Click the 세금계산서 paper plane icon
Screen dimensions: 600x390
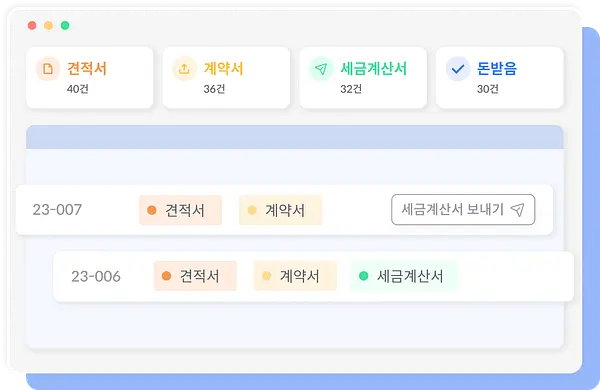click(x=321, y=69)
